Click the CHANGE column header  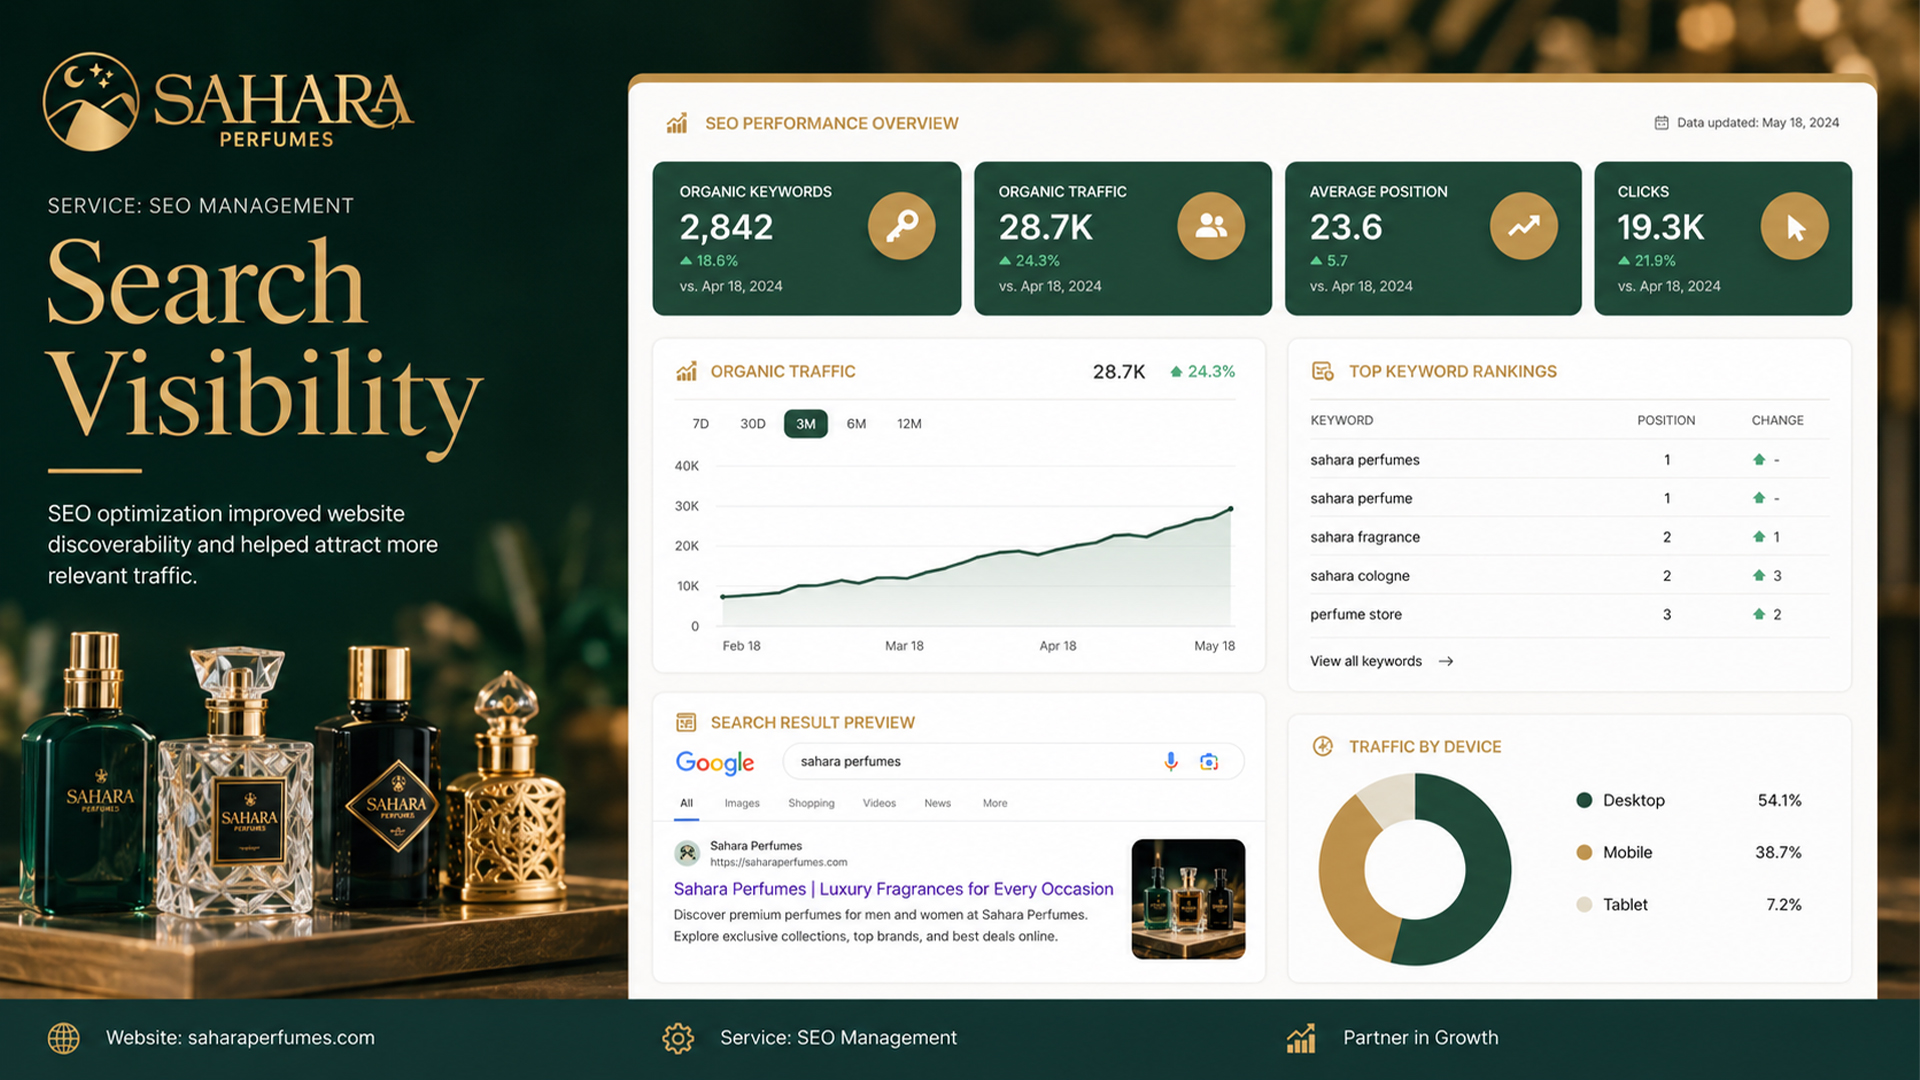pyautogui.click(x=1778, y=421)
